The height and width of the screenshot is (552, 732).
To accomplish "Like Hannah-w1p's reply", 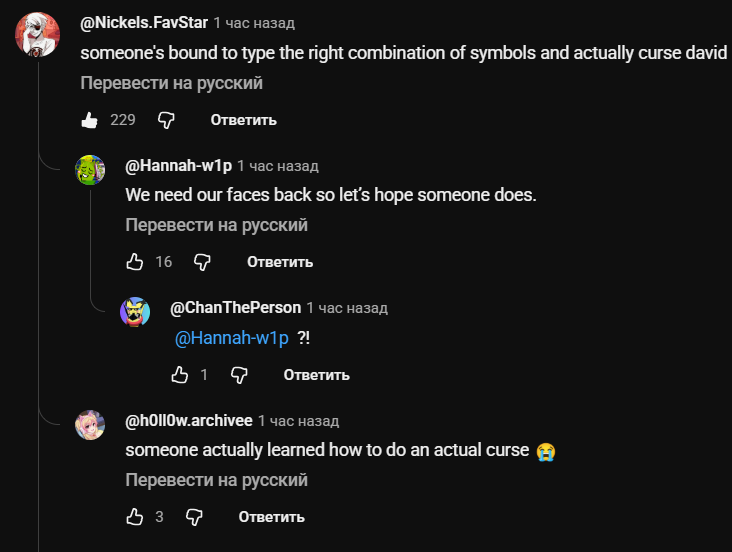I will (x=135, y=262).
